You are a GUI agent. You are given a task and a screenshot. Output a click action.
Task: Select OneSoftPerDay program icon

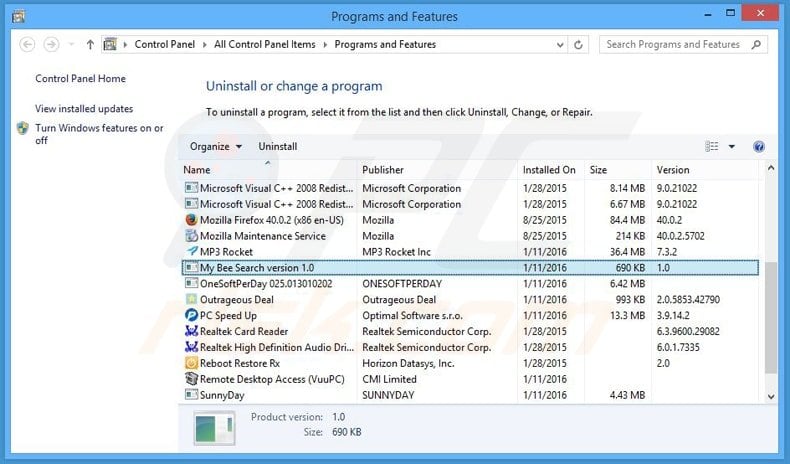[x=191, y=283]
